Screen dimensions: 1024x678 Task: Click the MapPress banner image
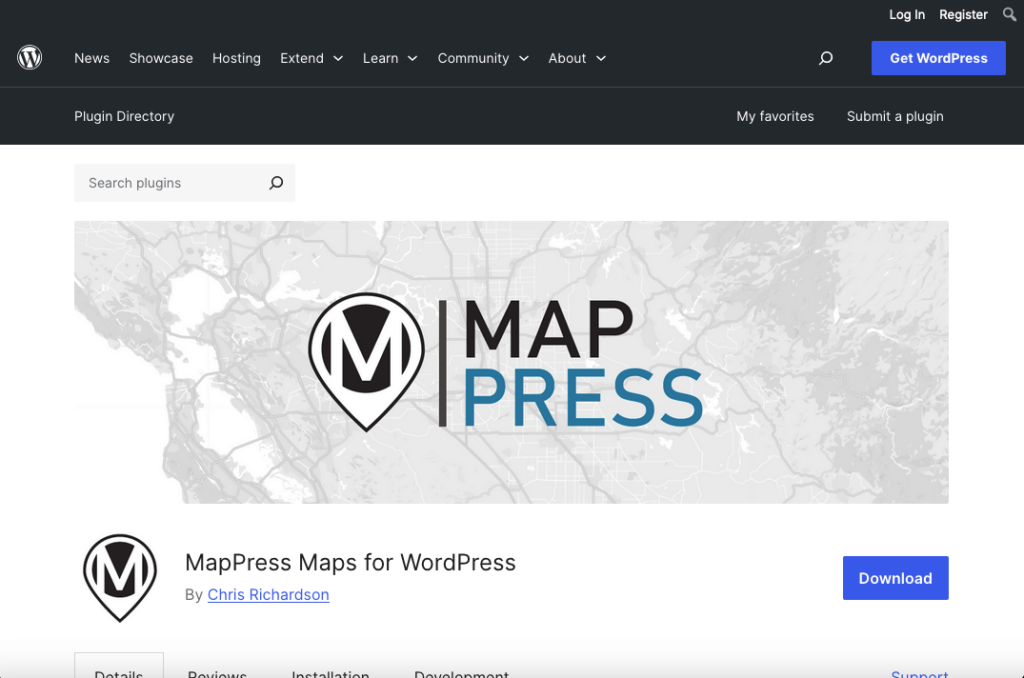pos(511,362)
